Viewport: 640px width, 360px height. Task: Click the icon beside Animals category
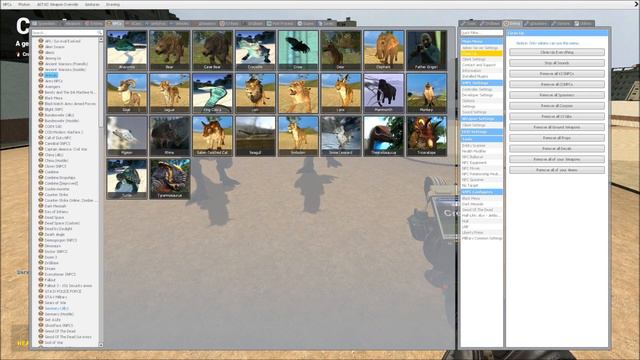coord(41,75)
